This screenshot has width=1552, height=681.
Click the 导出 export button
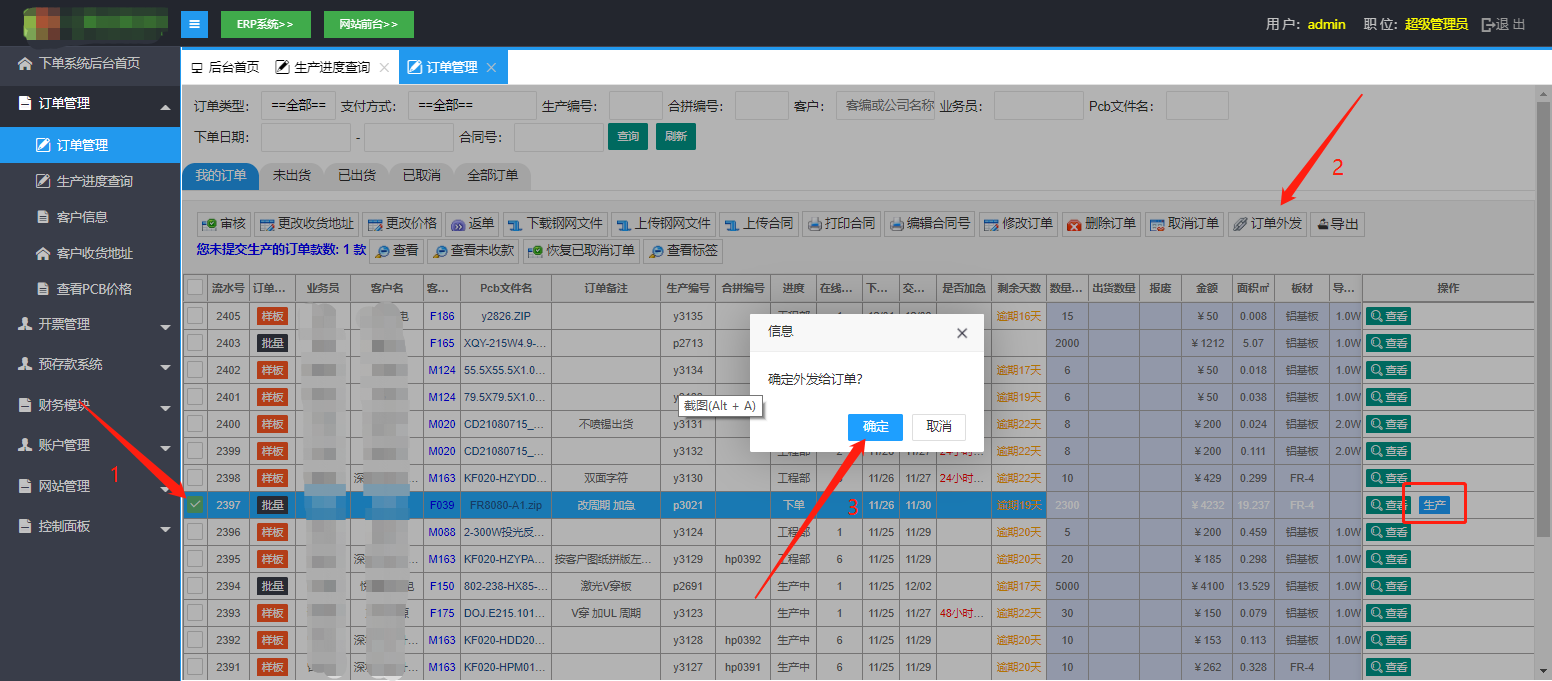[x=1336, y=224]
